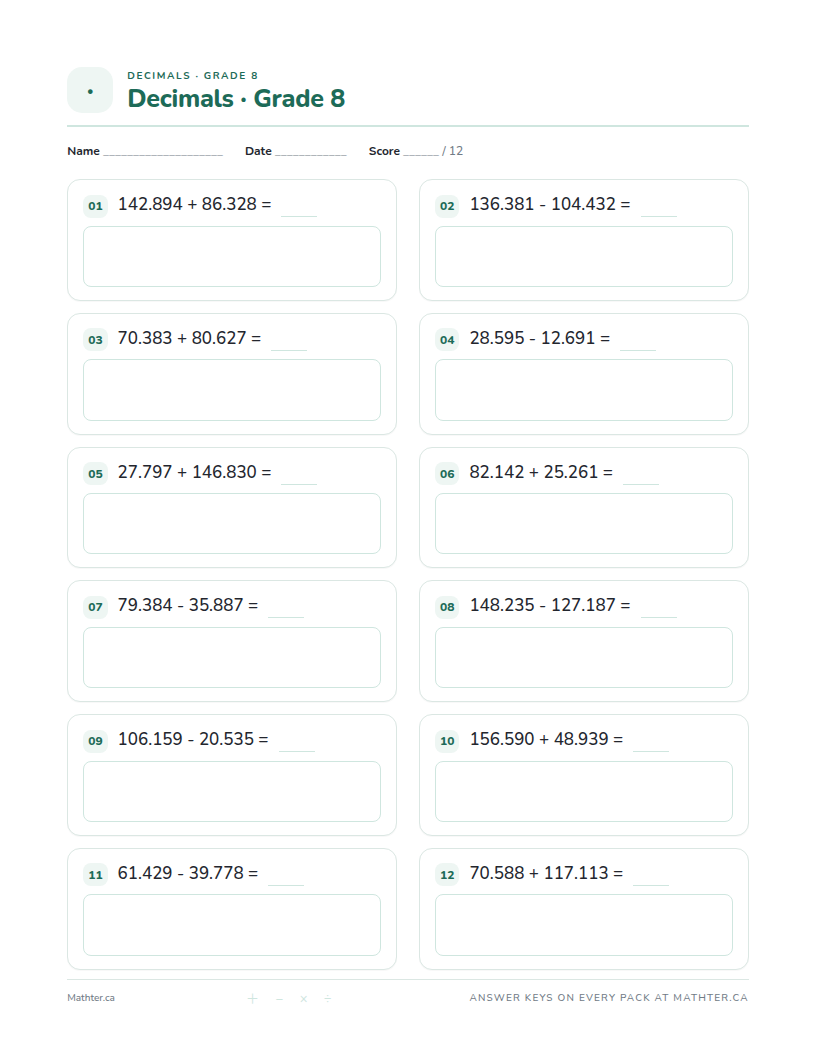
Task: Click the multiplication symbol in the footer
Action: coord(304,998)
